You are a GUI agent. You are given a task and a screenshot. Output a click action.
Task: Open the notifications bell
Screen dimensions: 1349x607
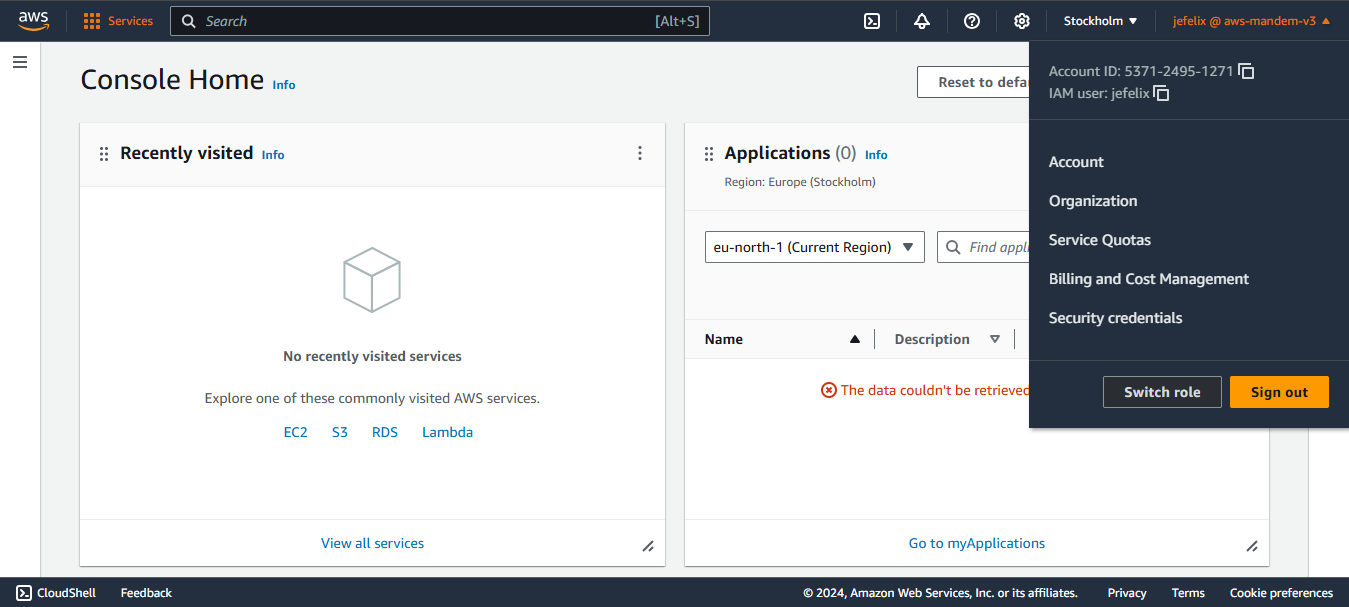(x=922, y=21)
